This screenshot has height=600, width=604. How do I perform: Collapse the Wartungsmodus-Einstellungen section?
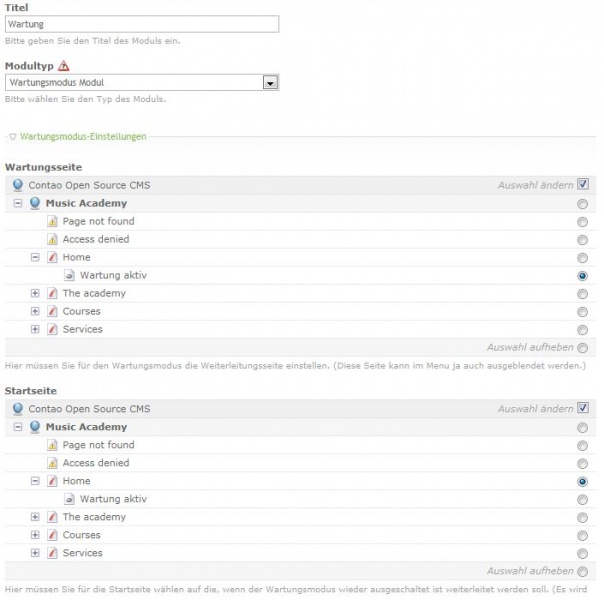(12, 136)
